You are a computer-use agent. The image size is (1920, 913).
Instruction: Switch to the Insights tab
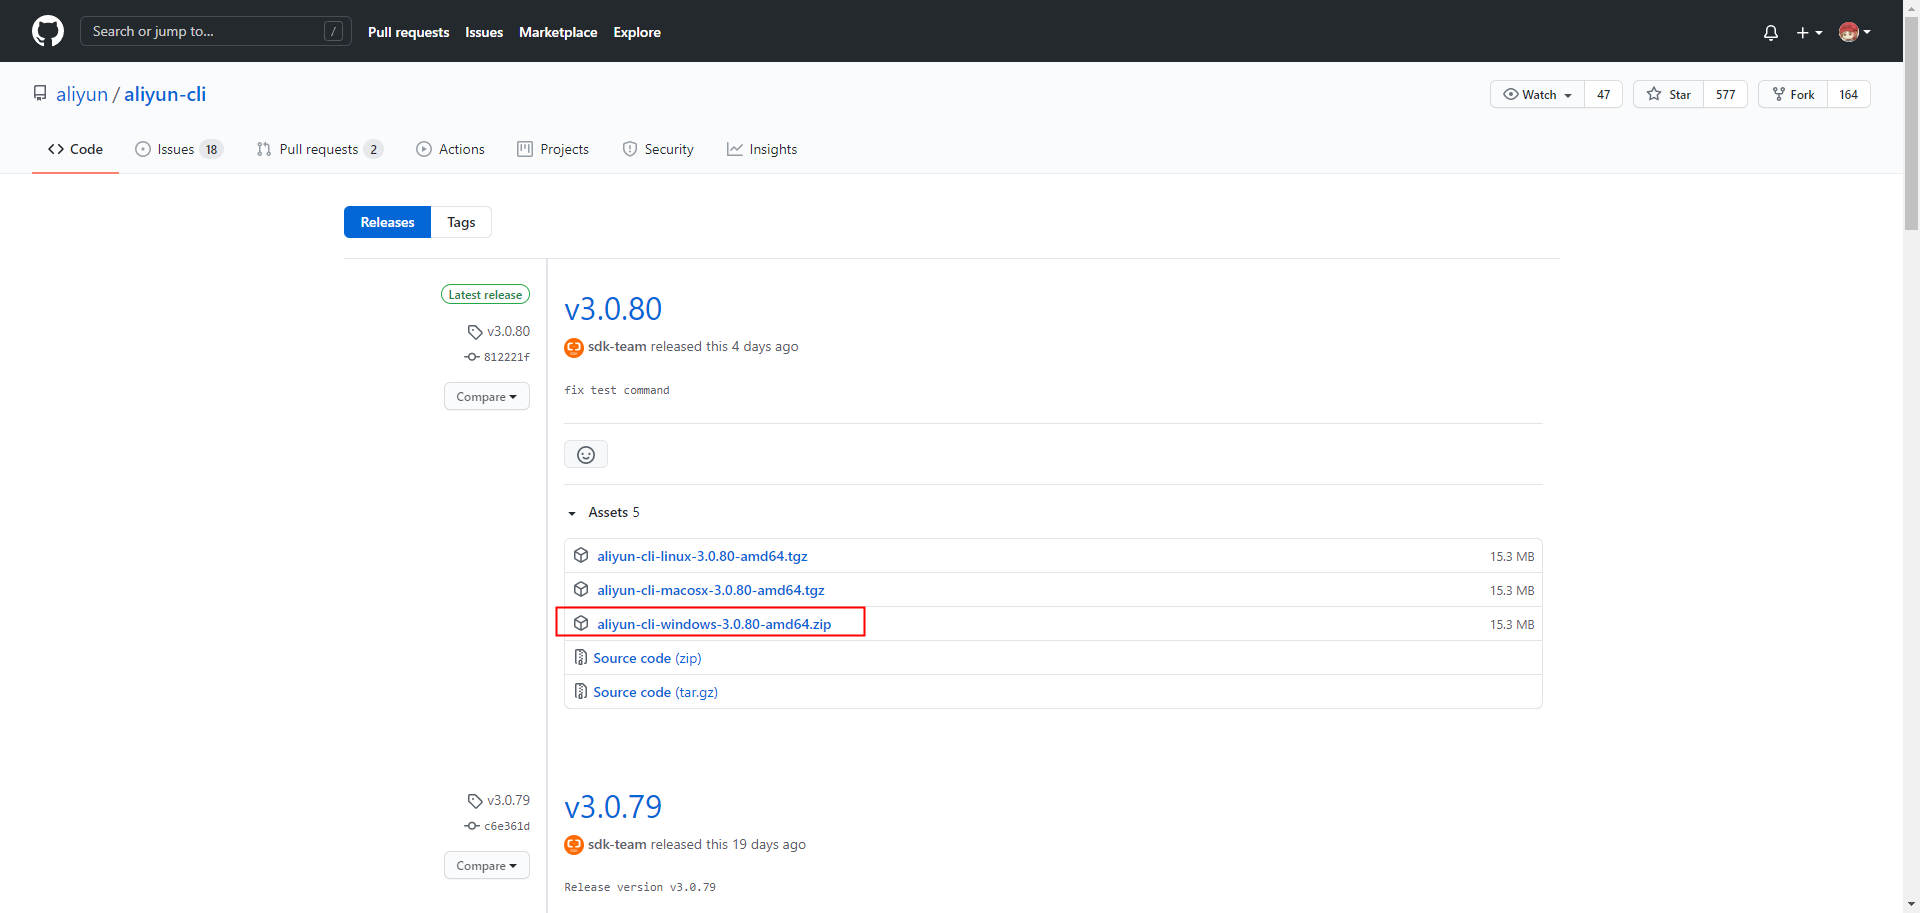click(x=762, y=149)
